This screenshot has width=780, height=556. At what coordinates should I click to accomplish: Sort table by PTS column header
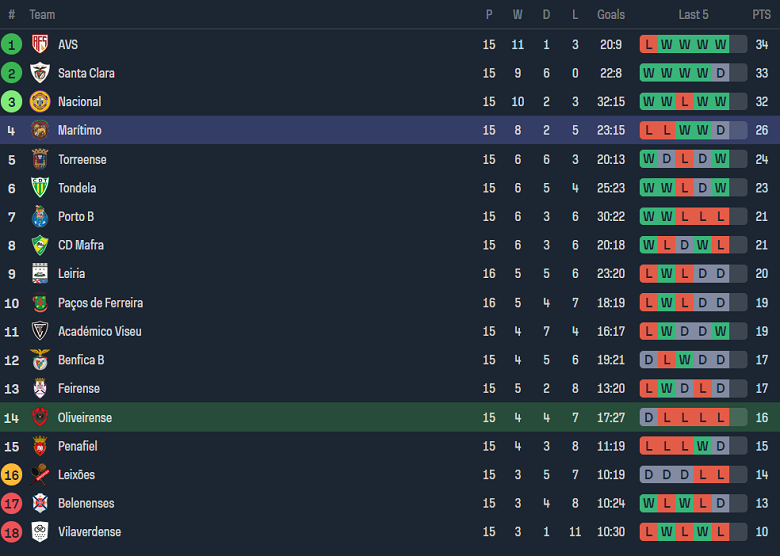coord(761,15)
